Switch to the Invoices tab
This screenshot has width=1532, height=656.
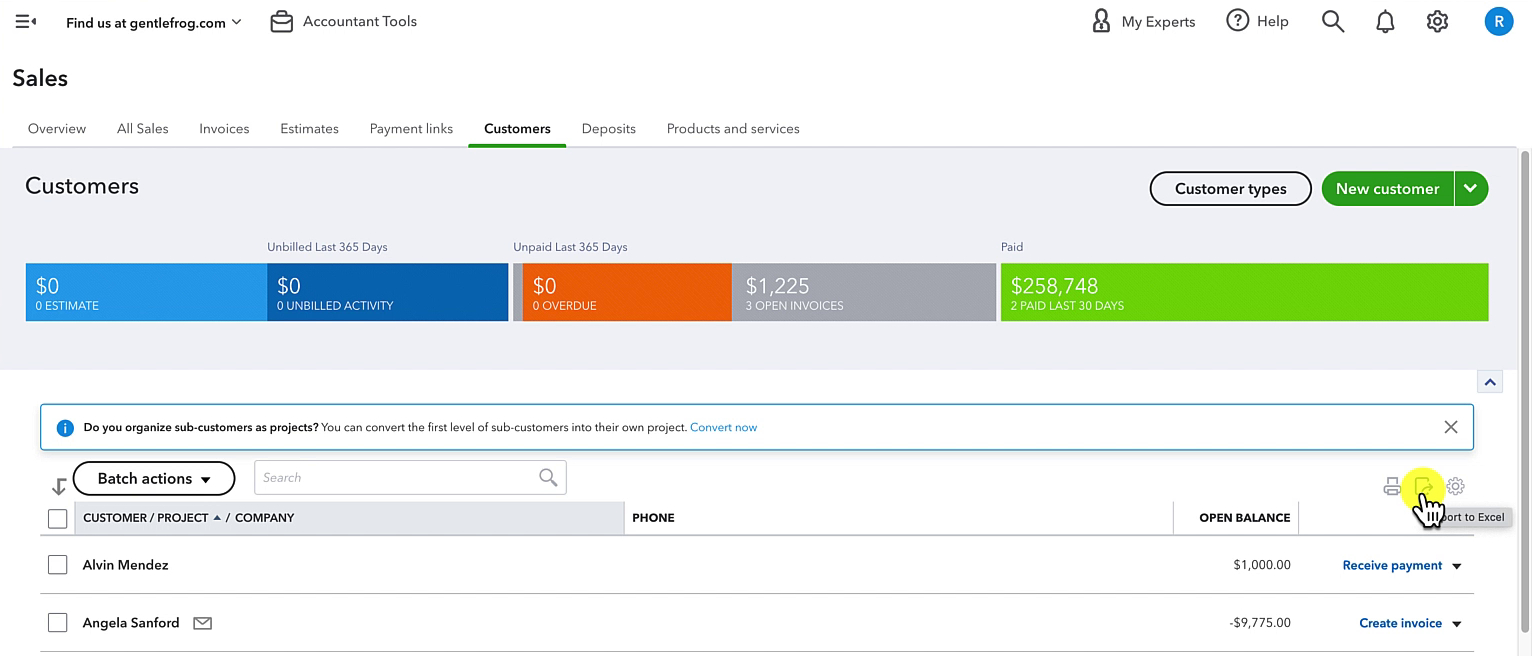(224, 129)
